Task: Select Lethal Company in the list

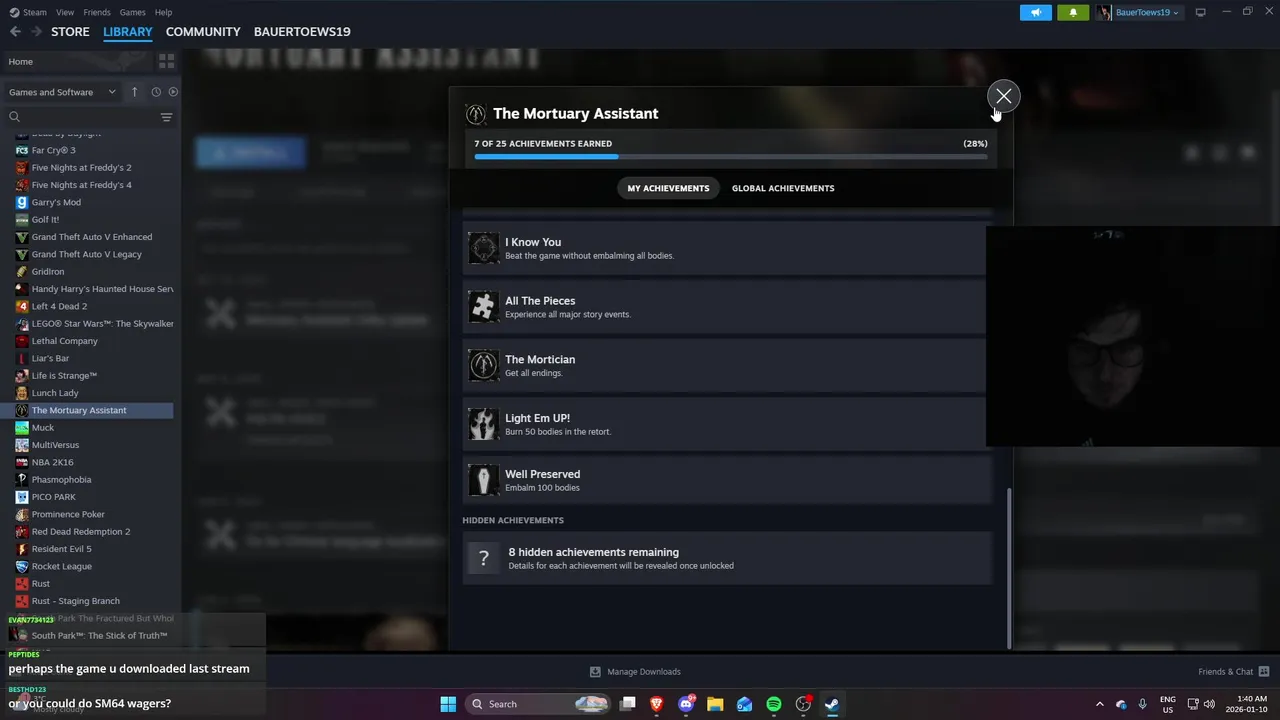Action: [x=57, y=341]
